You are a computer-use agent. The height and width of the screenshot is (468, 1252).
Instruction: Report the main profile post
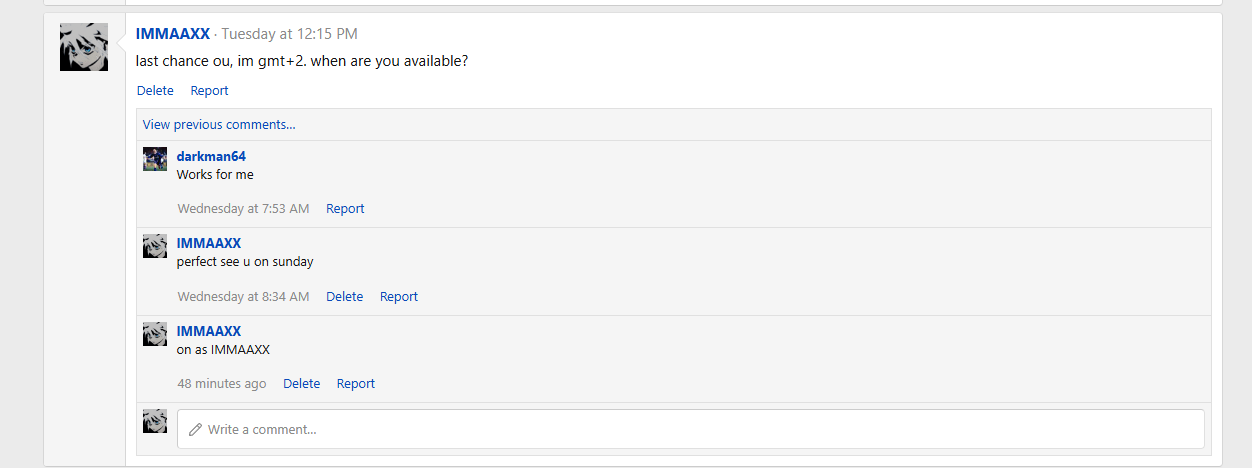(209, 90)
